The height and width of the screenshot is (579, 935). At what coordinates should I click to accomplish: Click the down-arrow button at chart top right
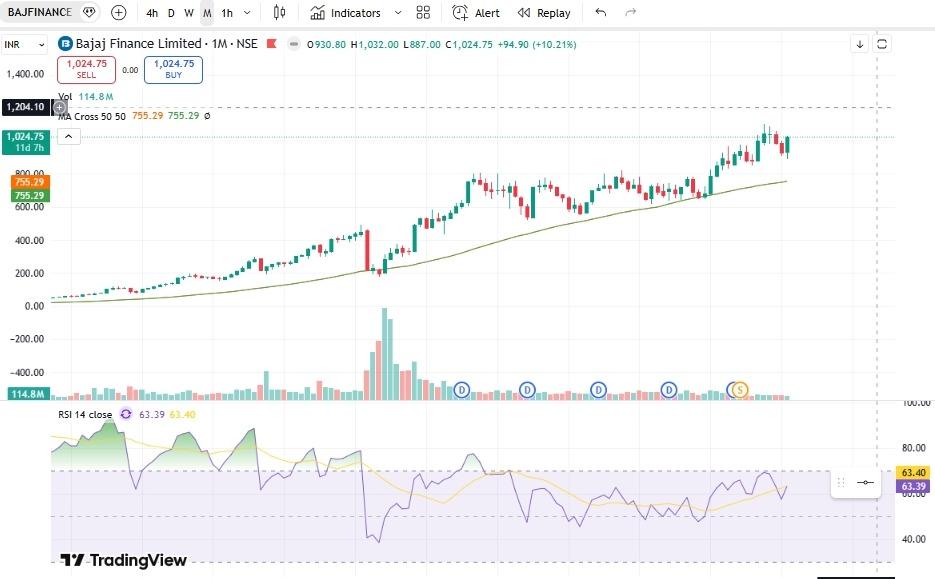click(859, 44)
